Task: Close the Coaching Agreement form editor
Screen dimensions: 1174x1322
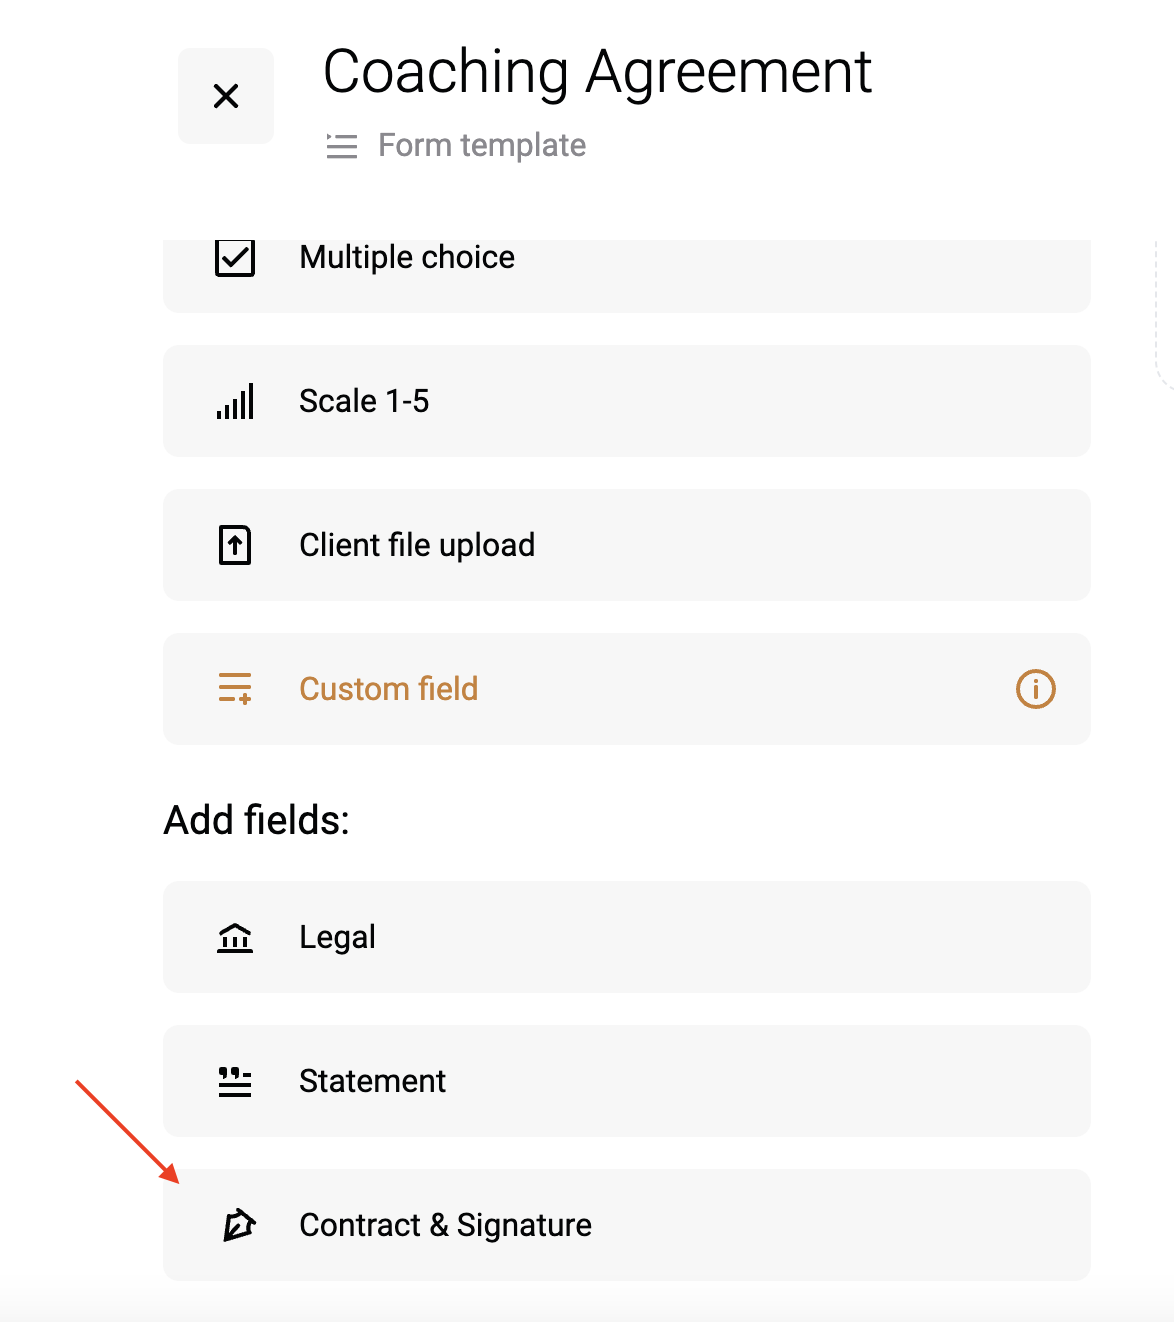Action: [226, 96]
